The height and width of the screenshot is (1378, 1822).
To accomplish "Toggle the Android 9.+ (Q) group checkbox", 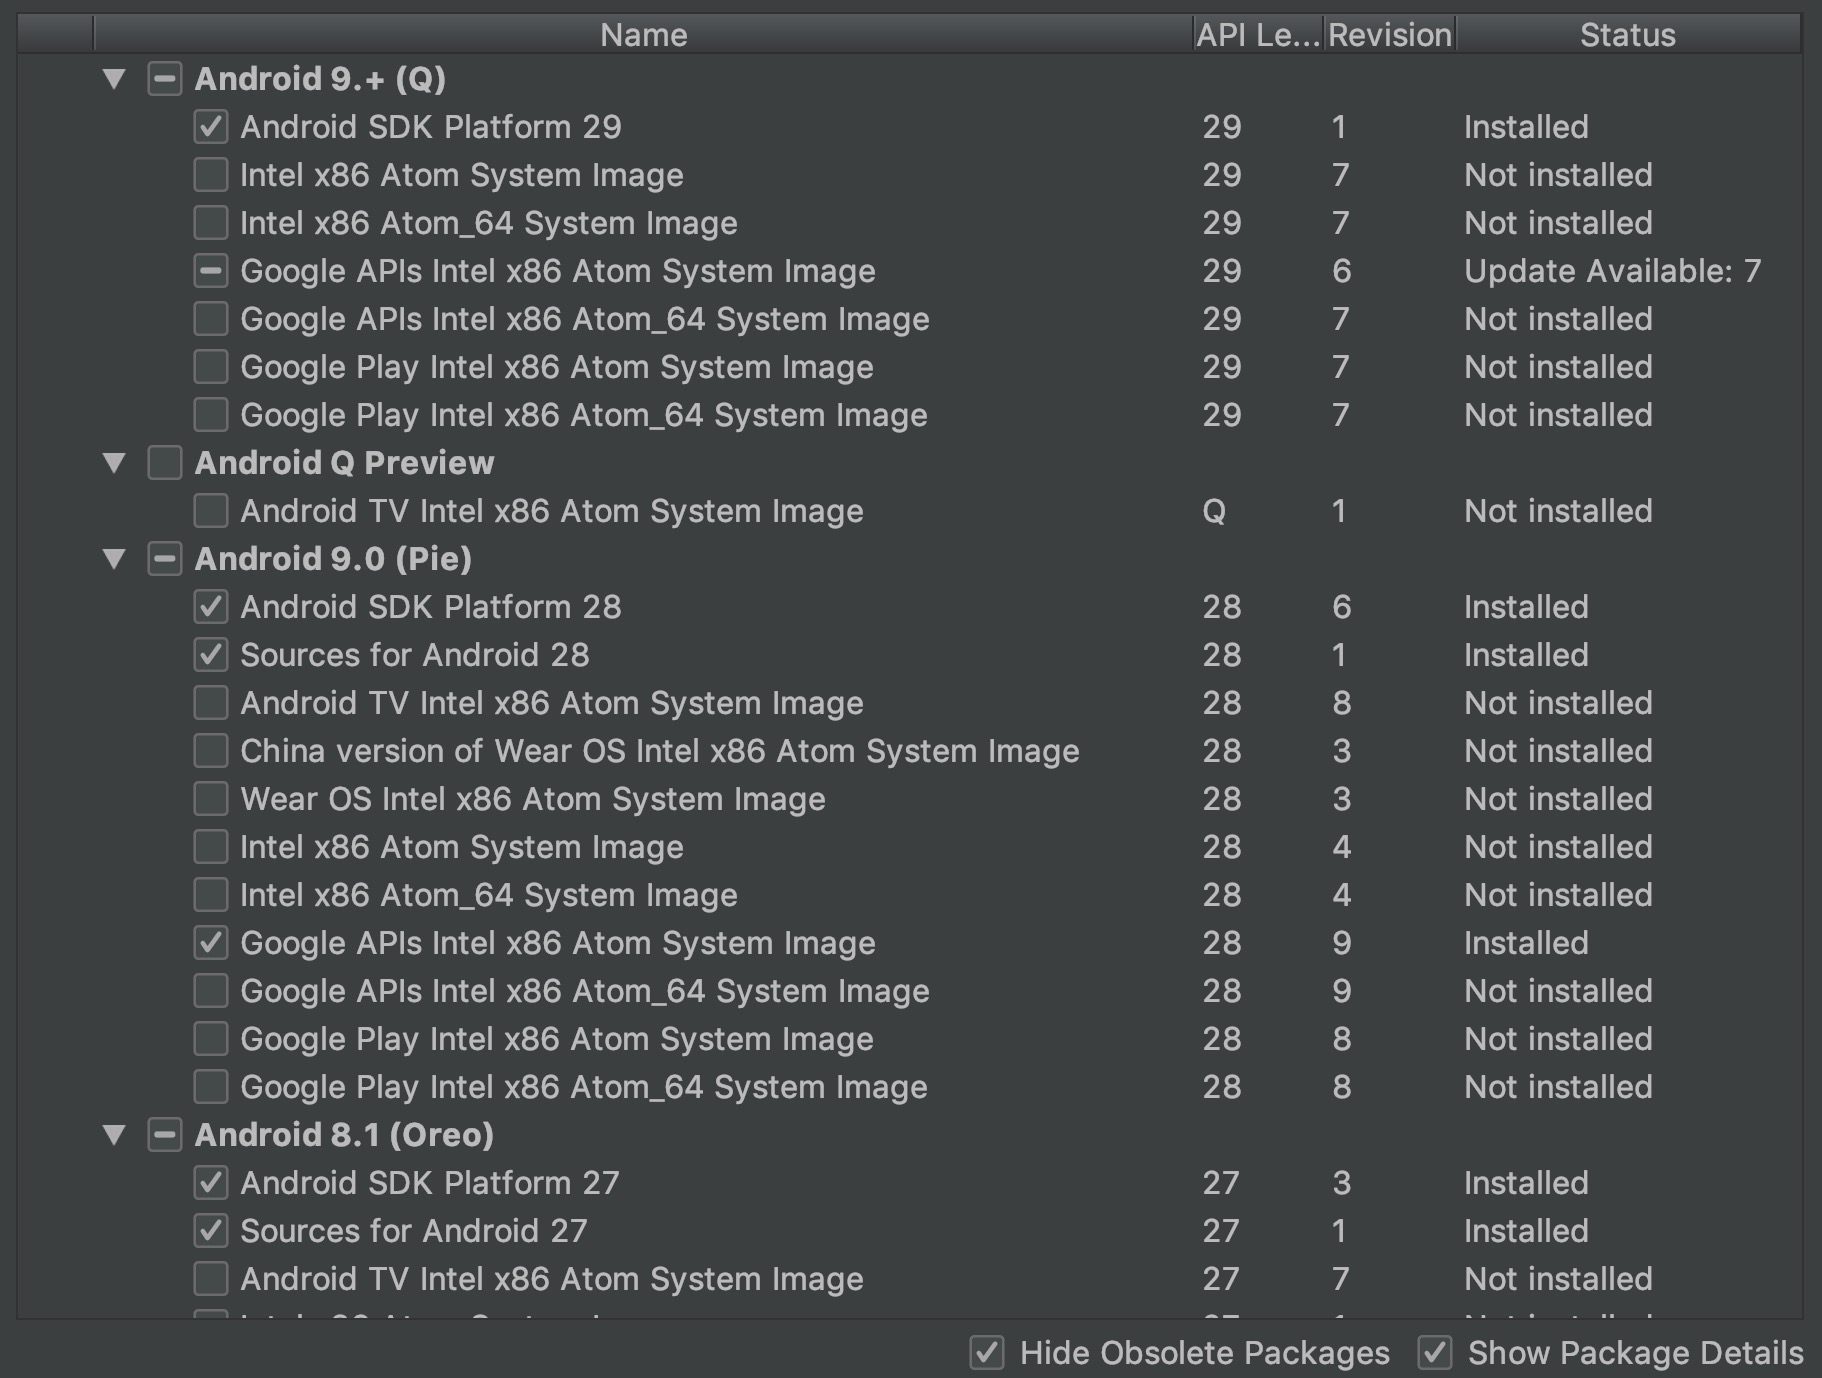I will pos(164,79).
